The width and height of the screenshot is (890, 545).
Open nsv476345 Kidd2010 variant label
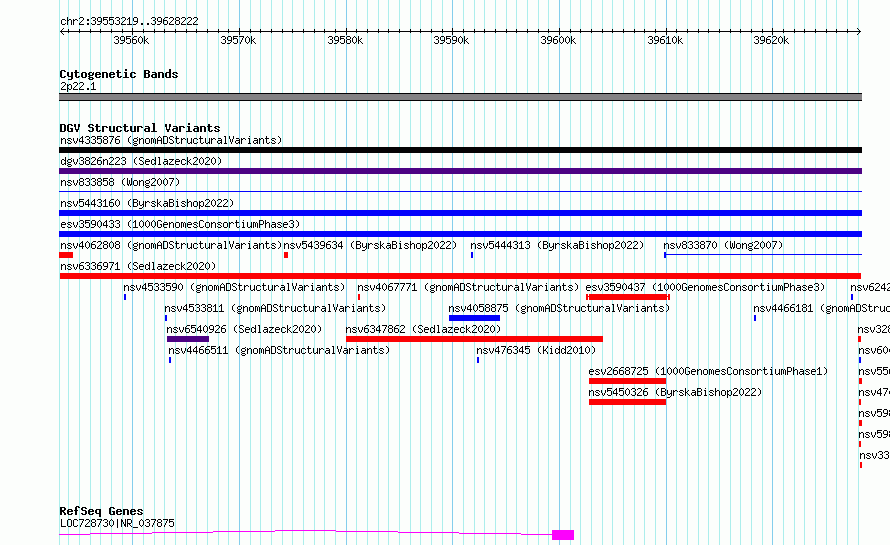coord(536,350)
